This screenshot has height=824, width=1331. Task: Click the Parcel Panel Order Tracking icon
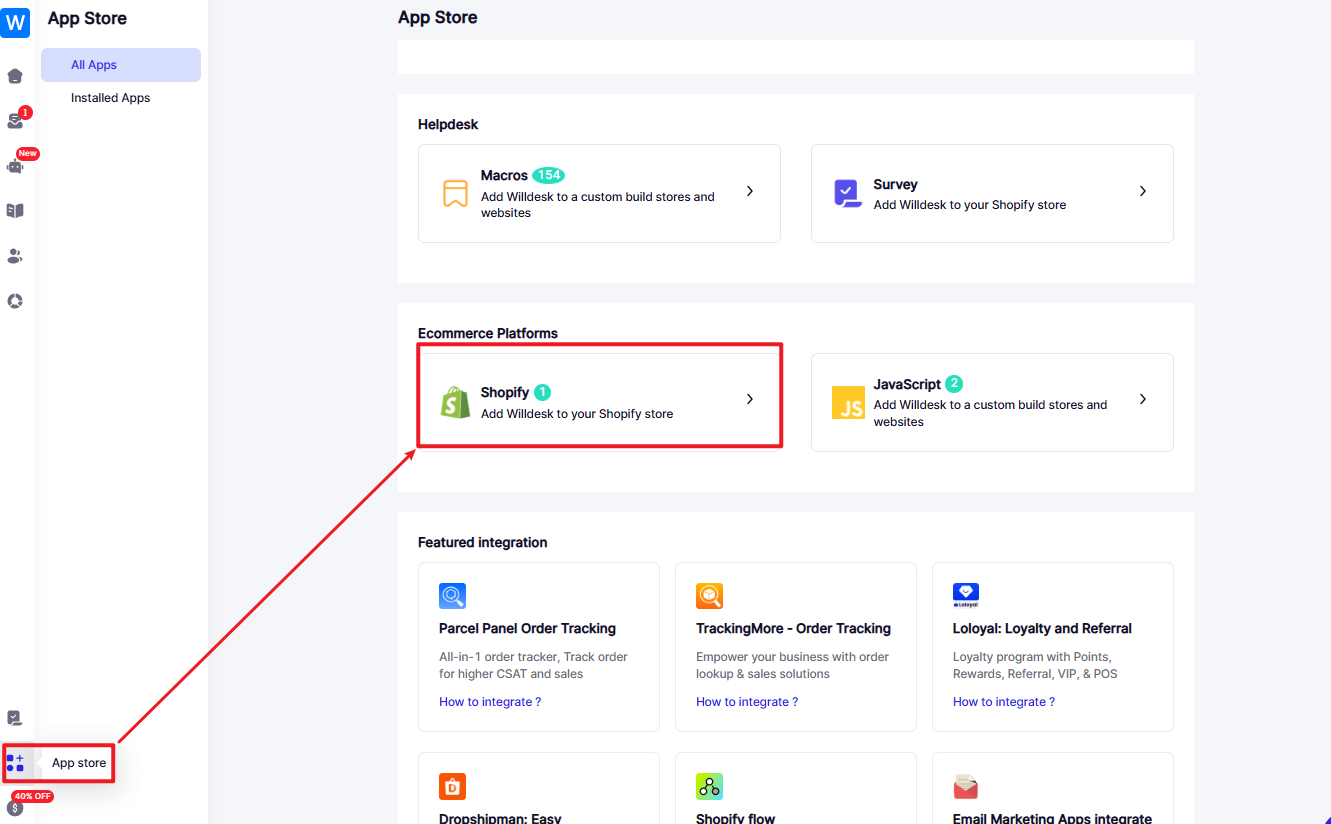click(x=452, y=596)
